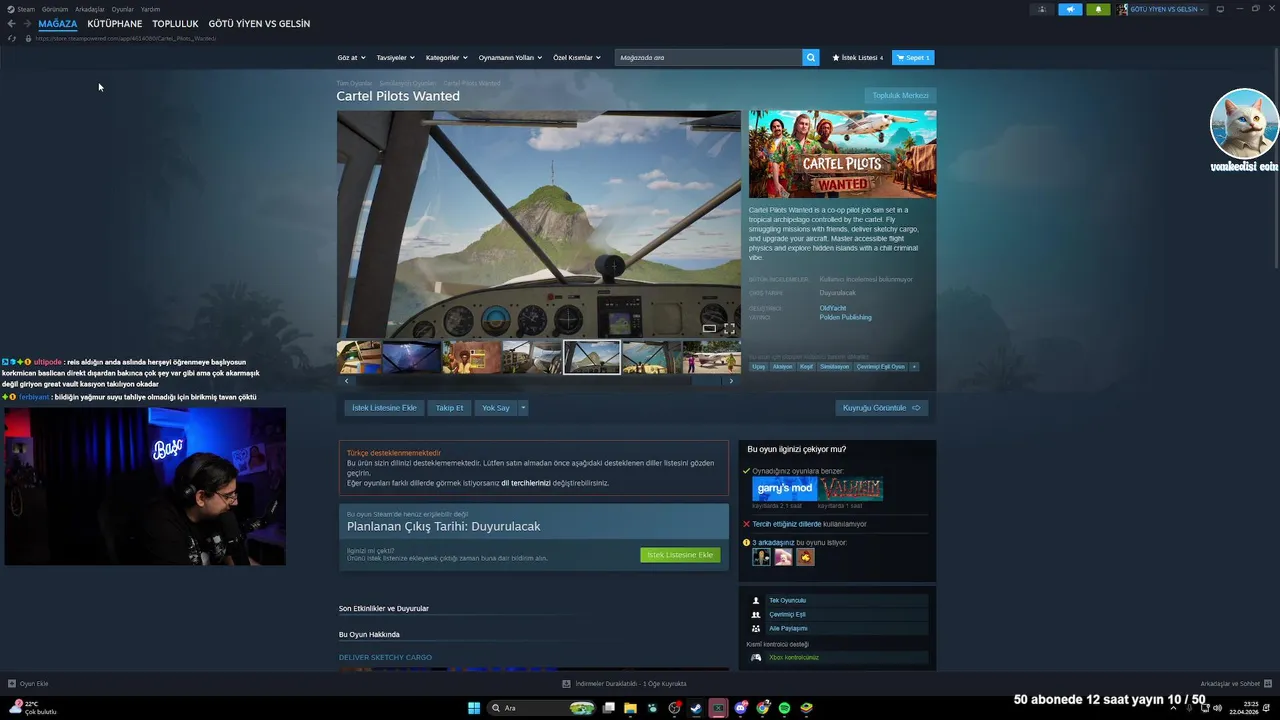Expand the Tavsiyeler dropdown
Screen dimensions: 1280x720
pos(395,58)
